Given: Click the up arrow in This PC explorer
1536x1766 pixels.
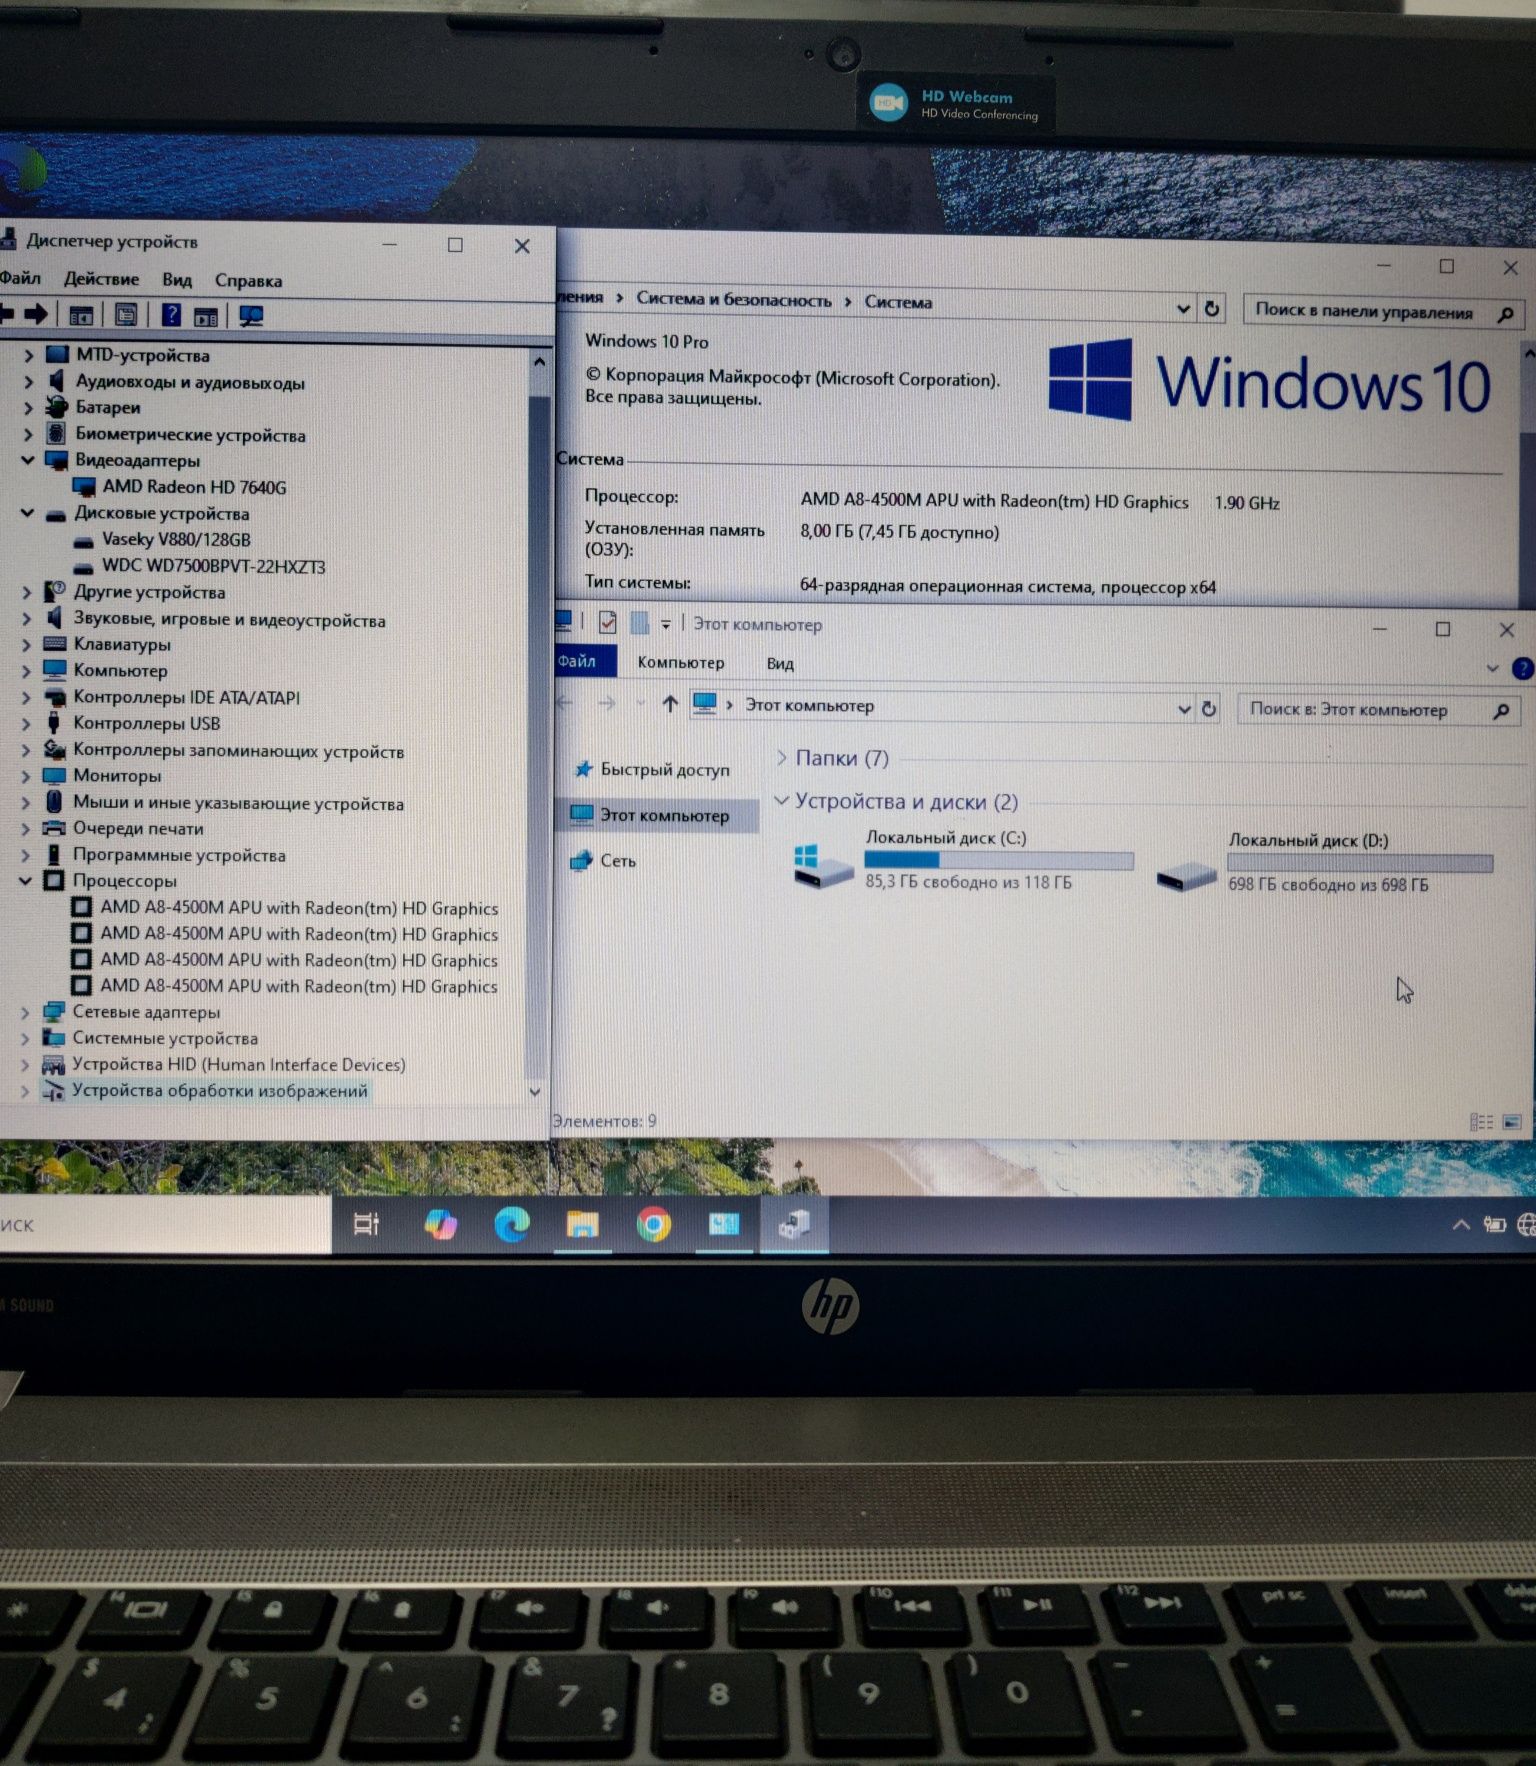Looking at the screenshot, I should tap(670, 704).
